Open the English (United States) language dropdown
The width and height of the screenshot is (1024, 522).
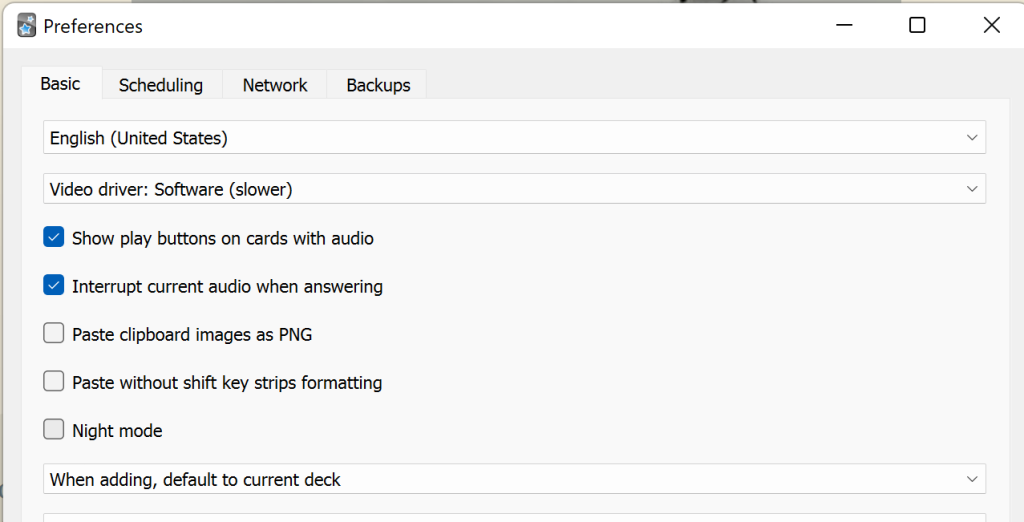[500, 138]
